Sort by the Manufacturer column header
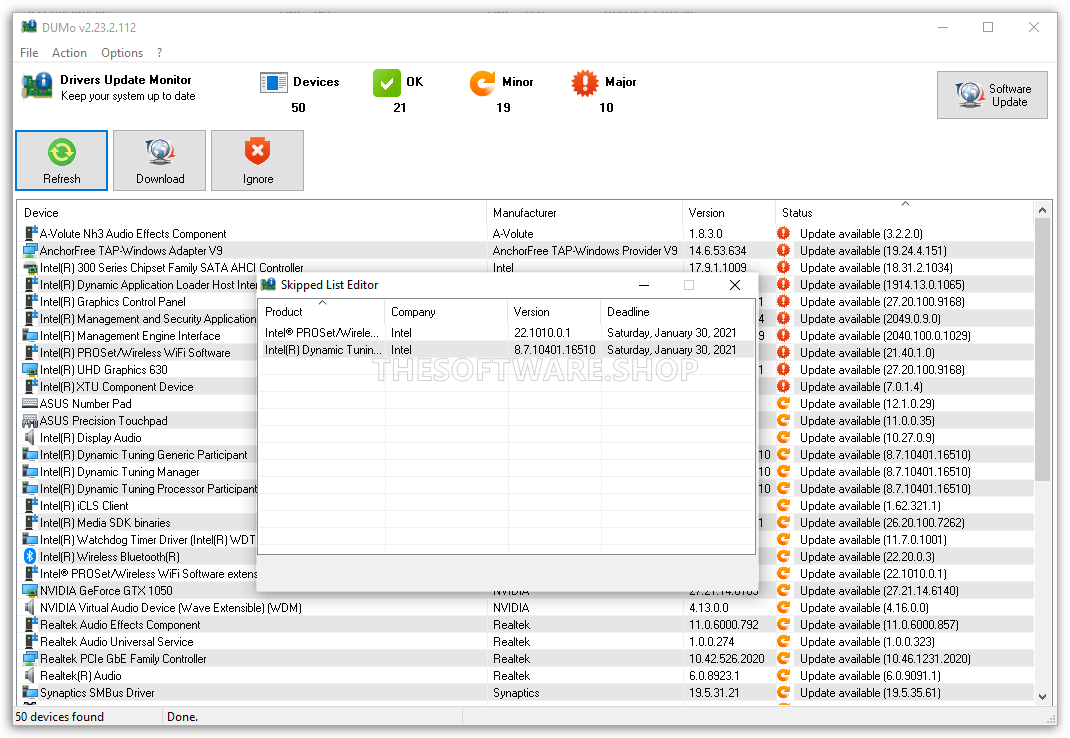Viewport: 1070px width, 738px height. click(584, 212)
